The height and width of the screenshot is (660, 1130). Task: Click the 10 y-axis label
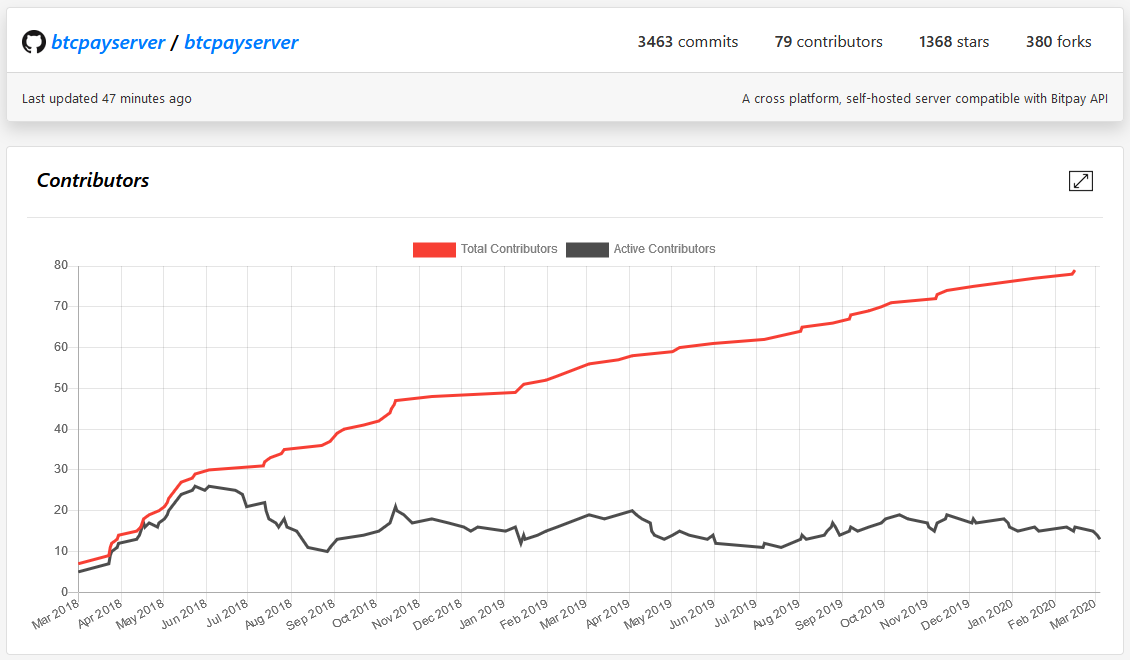tap(61, 551)
